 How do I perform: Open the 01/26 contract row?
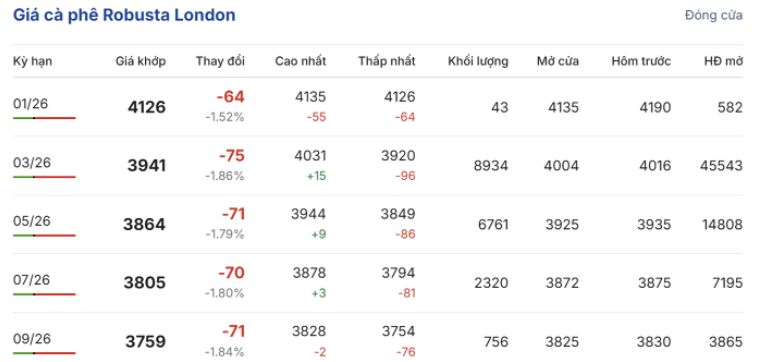pos(378,107)
